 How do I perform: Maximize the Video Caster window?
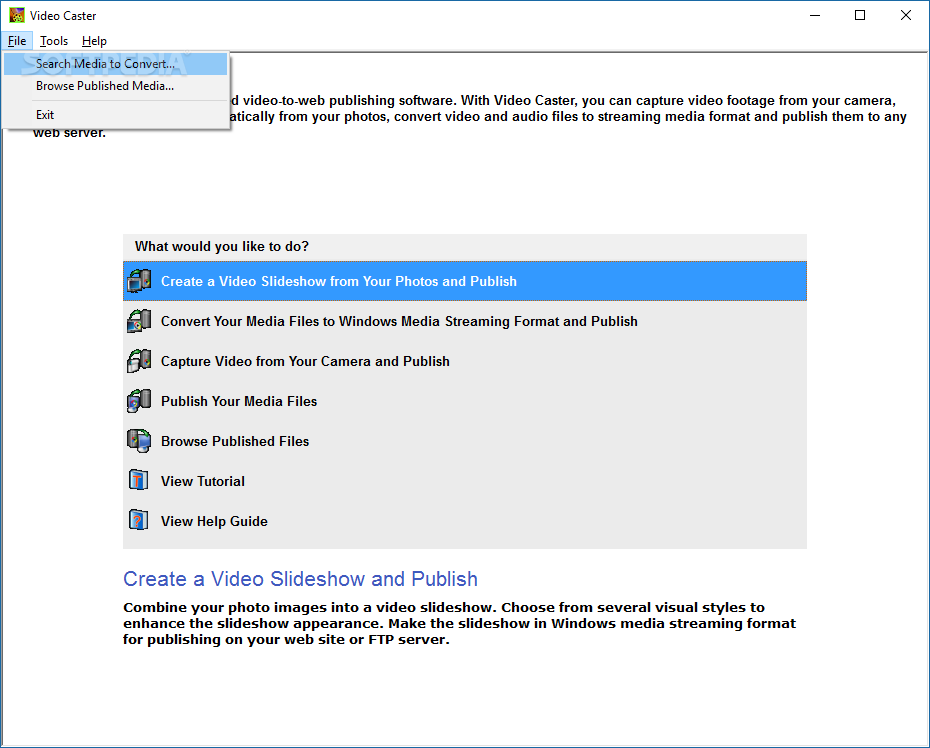pyautogui.click(x=860, y=15)
